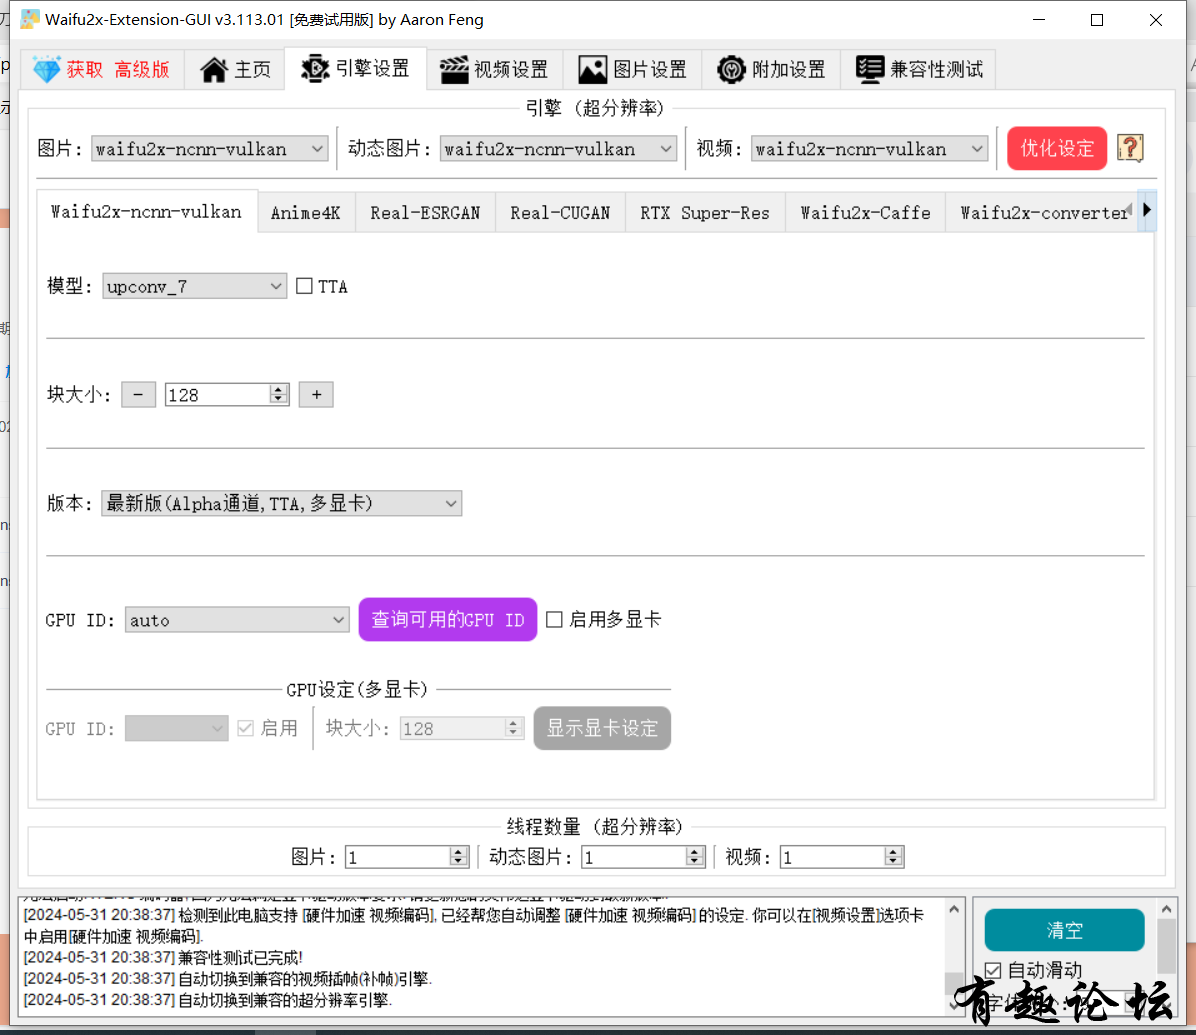Open the 获取高级版 premium tab
Screen dimensions: 1196x1035
pyautogui.click(x=102, y=69)
